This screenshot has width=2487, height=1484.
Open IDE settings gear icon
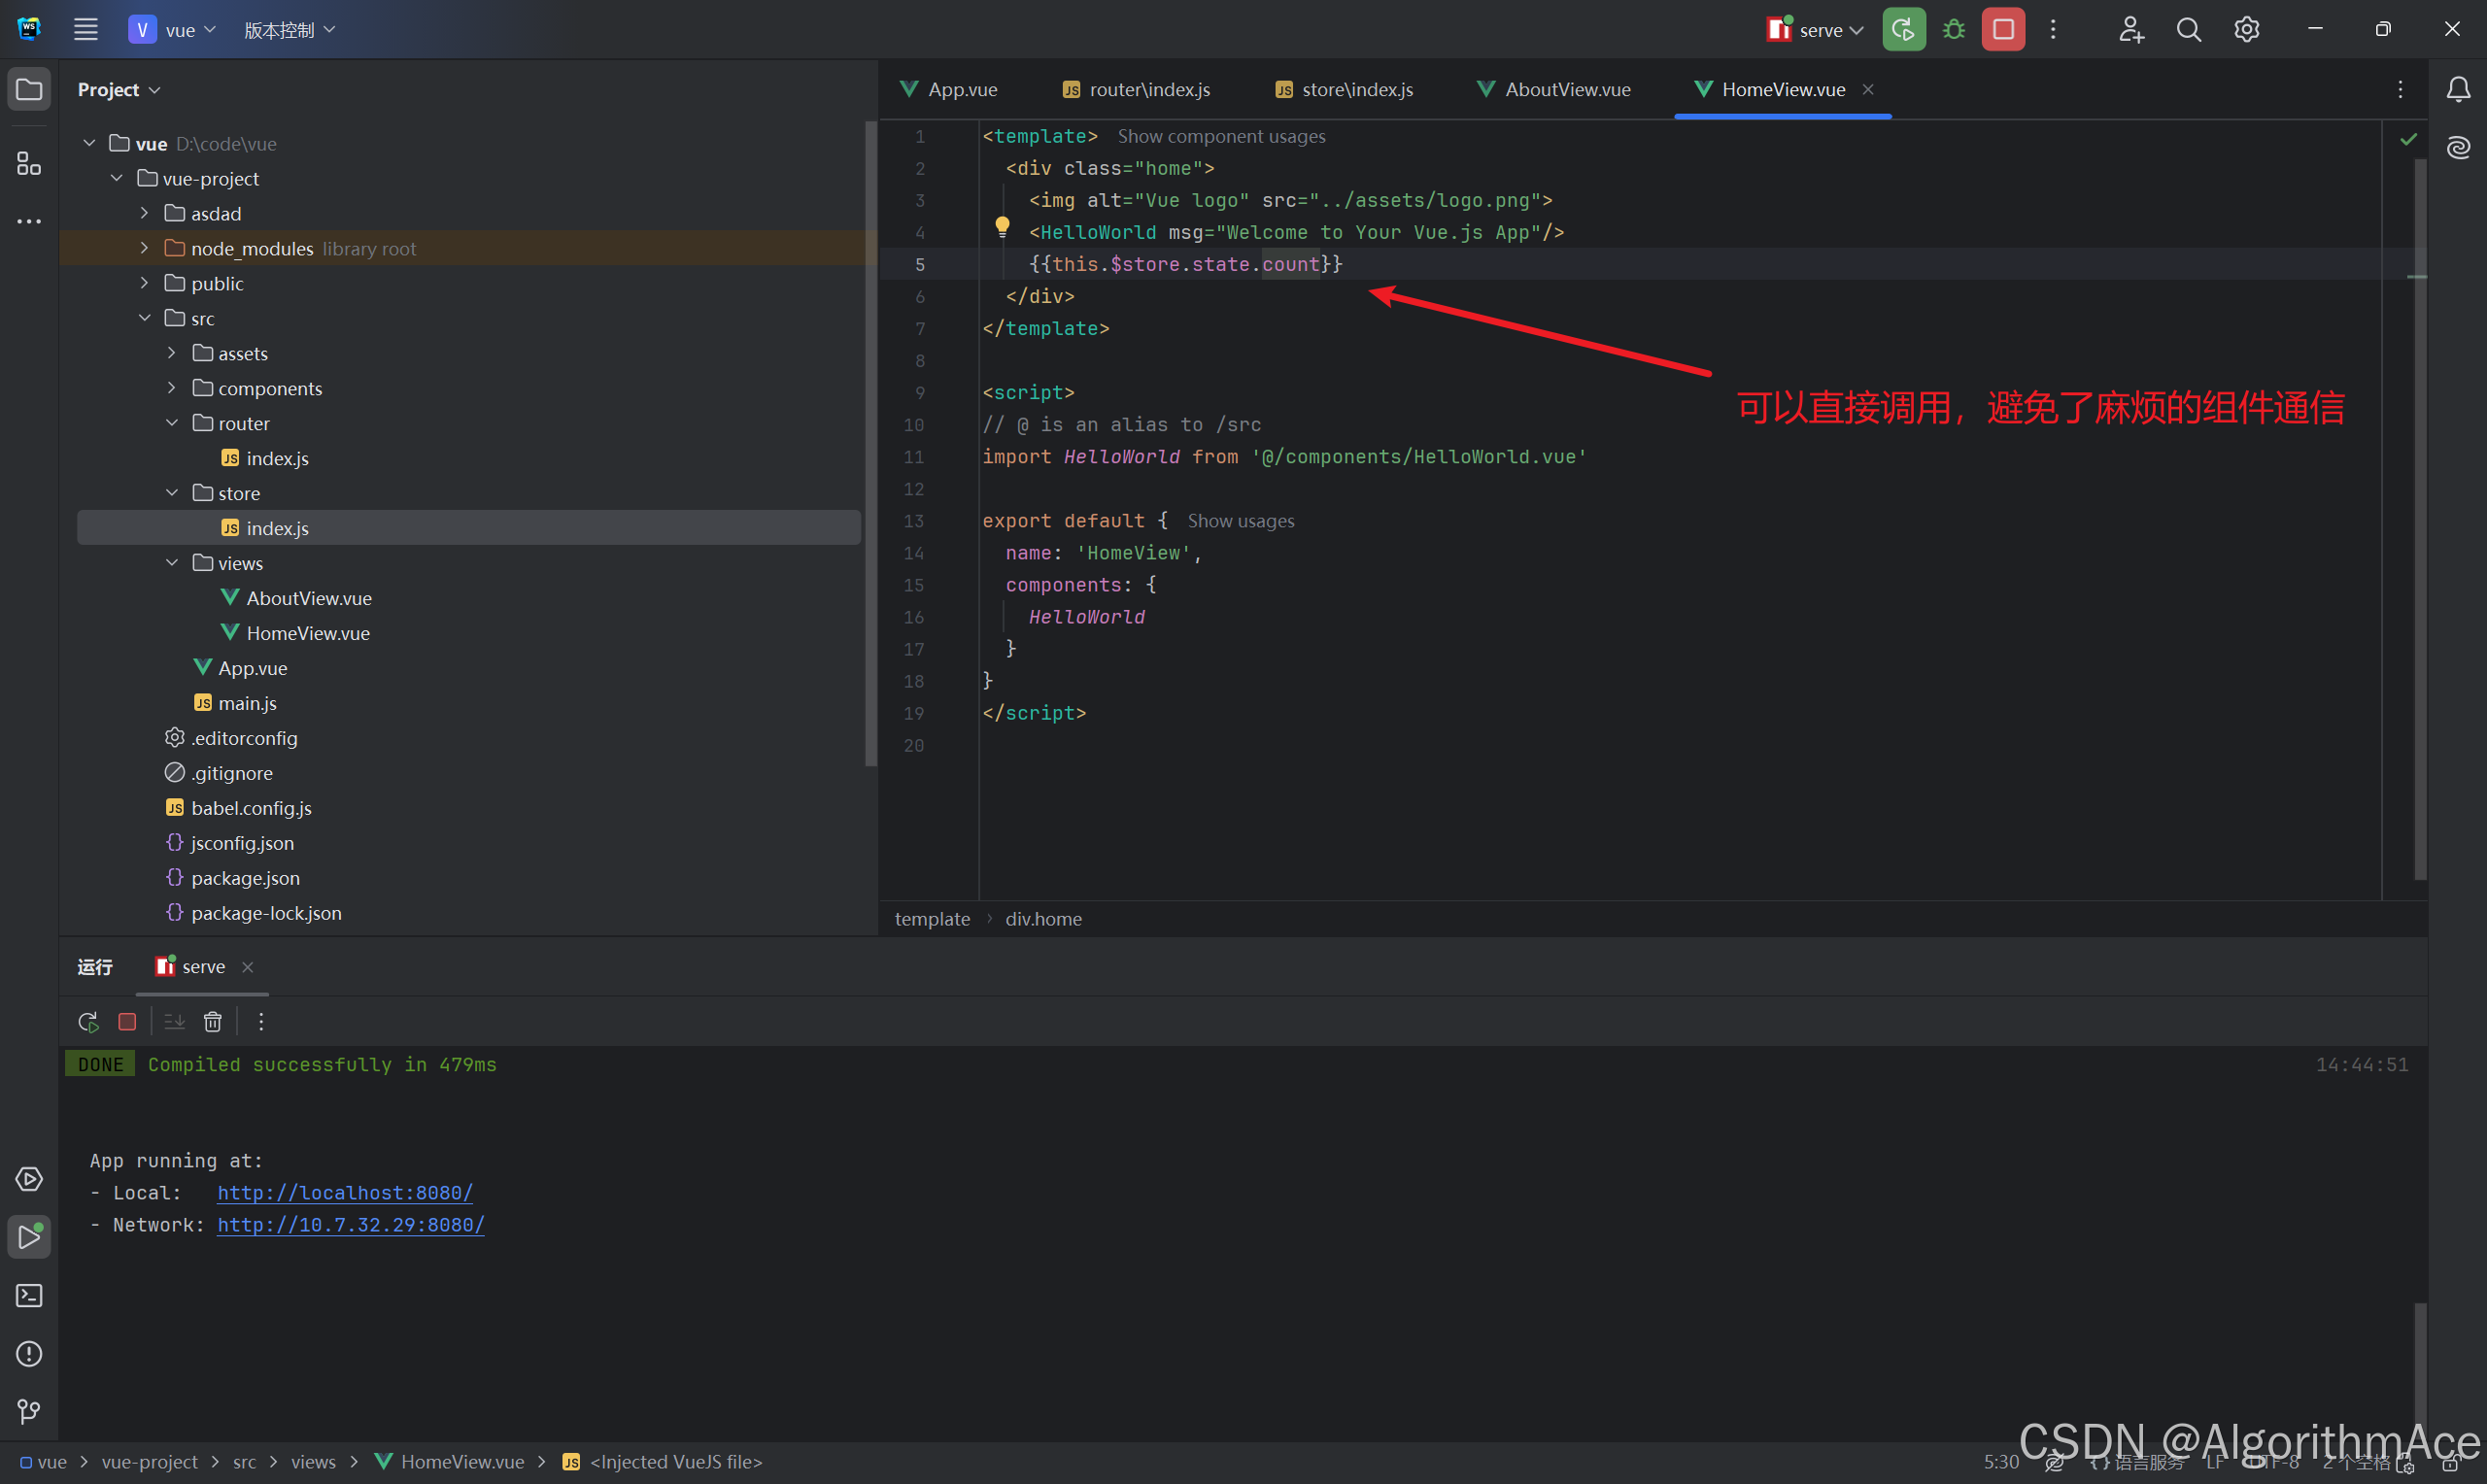tap(2246, 29)
